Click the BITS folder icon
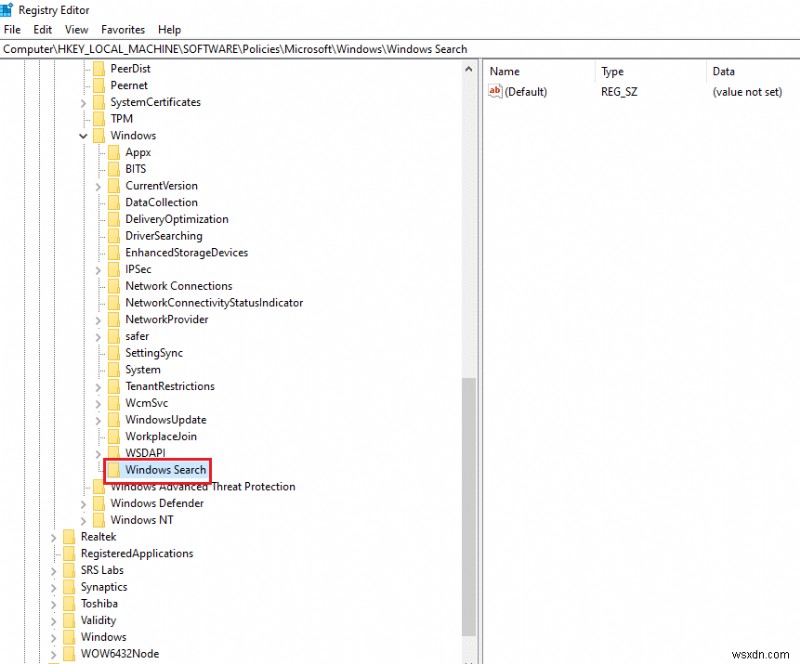The height and width of the screenshot is (664, 800). pos(114,169)
